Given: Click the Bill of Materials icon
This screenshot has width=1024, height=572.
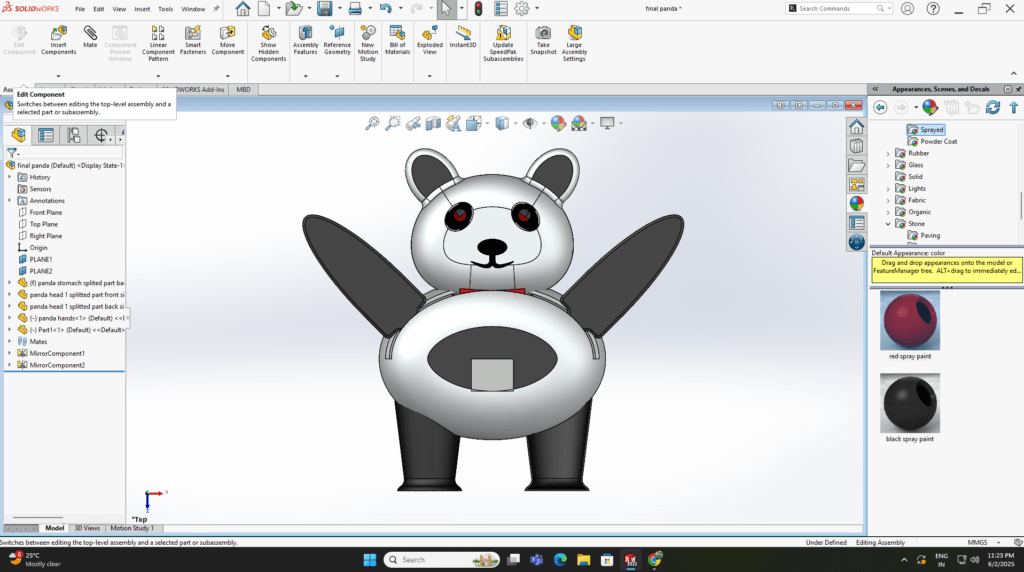Looking at the screenshot, I should 397,40.
